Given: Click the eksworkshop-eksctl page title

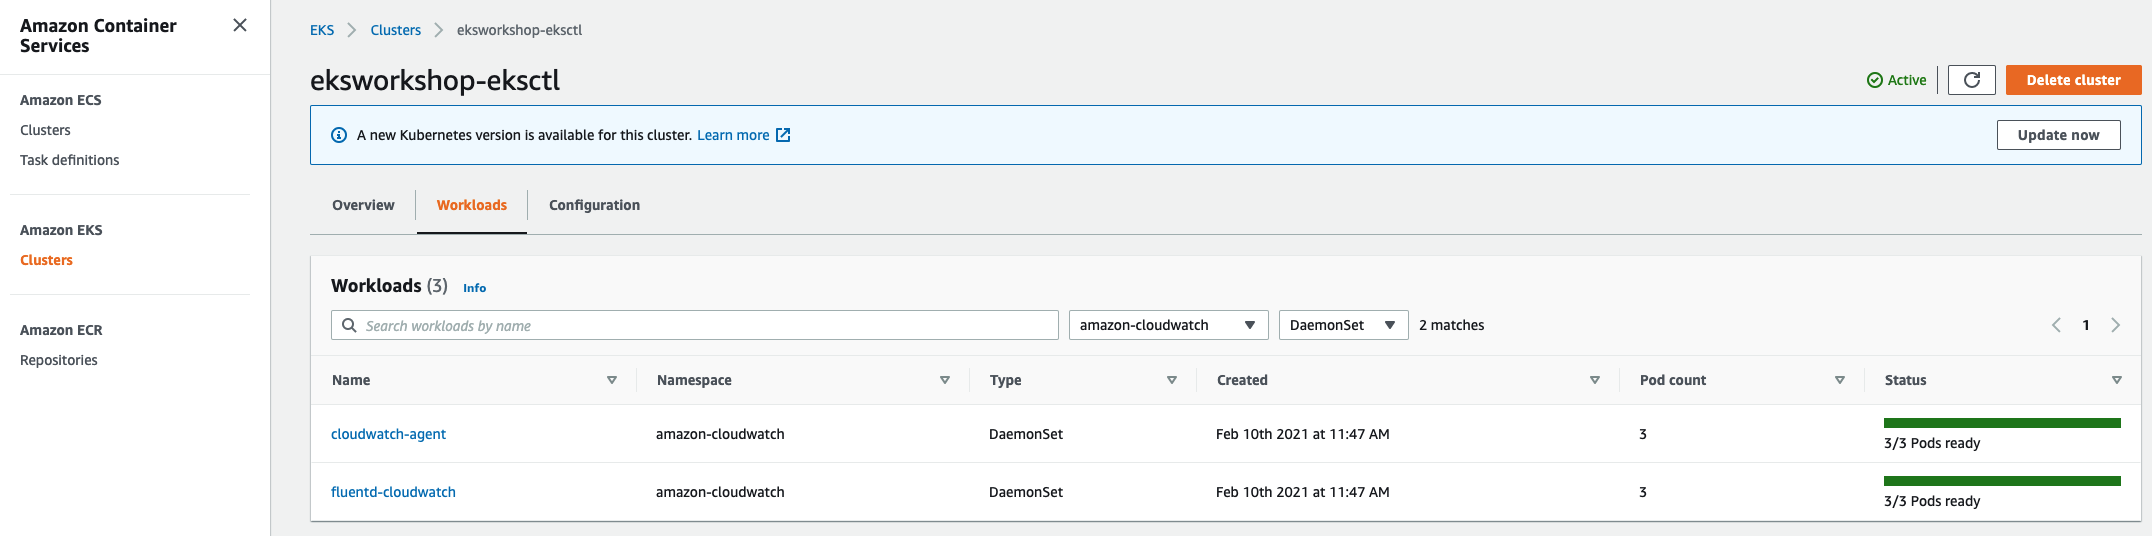Looking at the screenshot, I should click(435, 80).
